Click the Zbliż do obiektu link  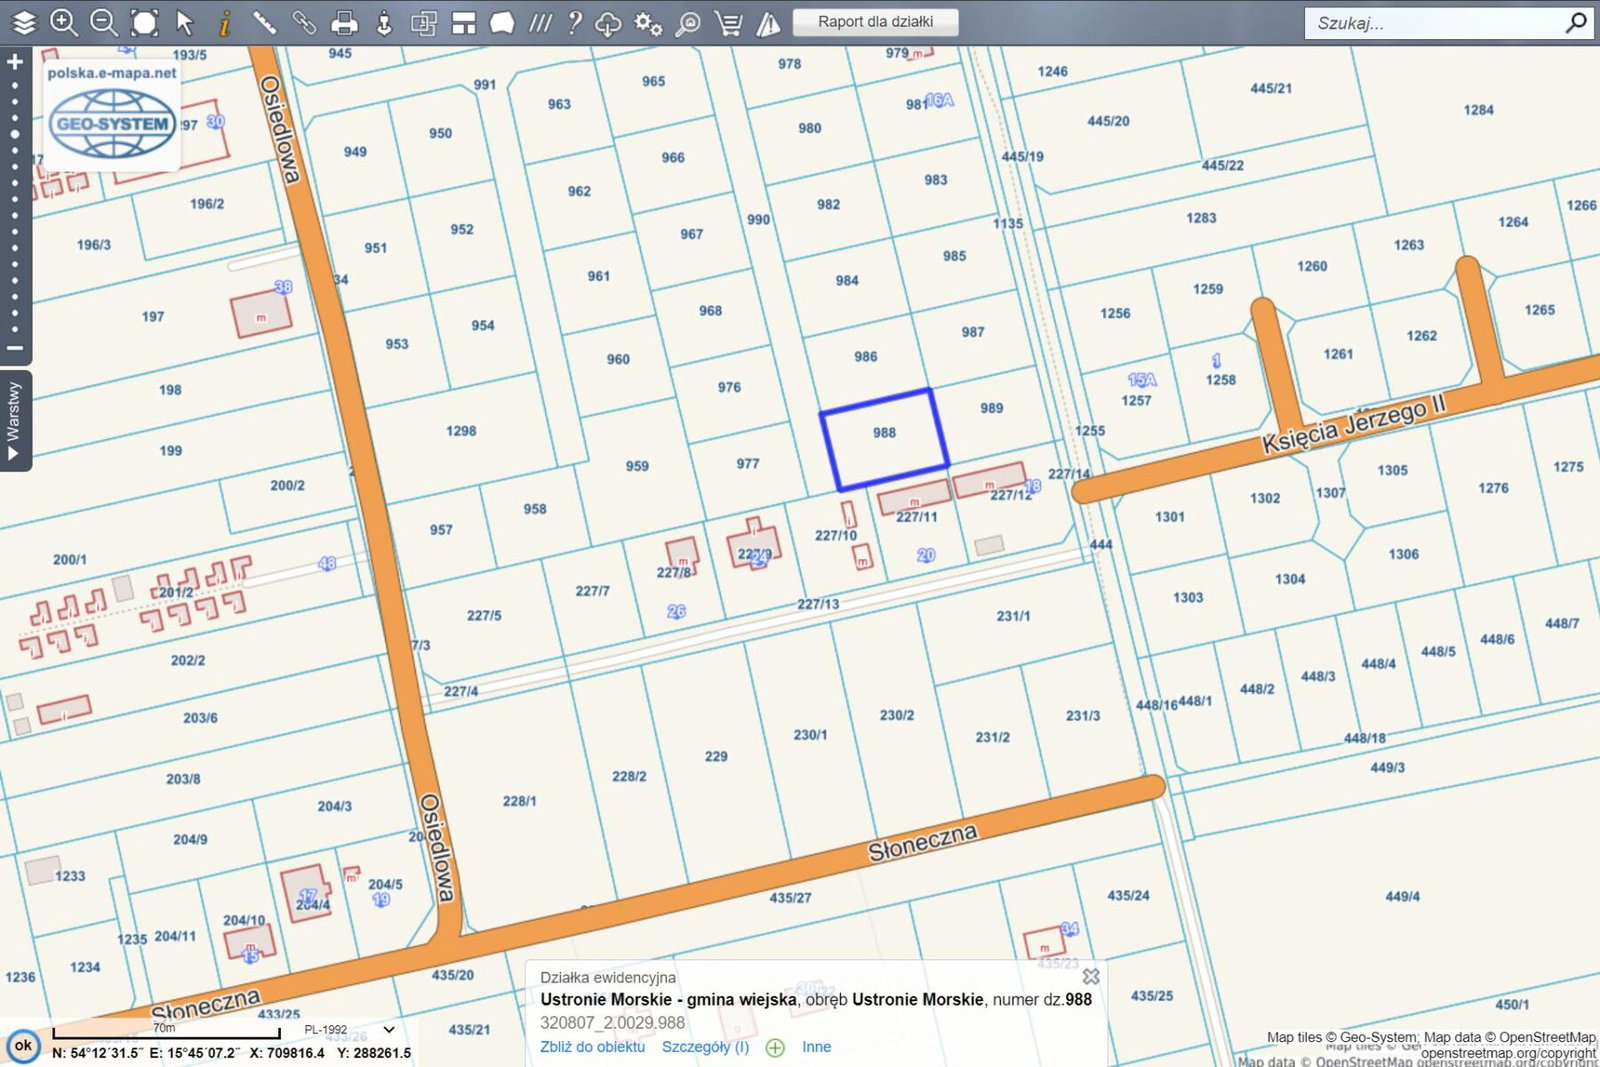click(592, 1047)
